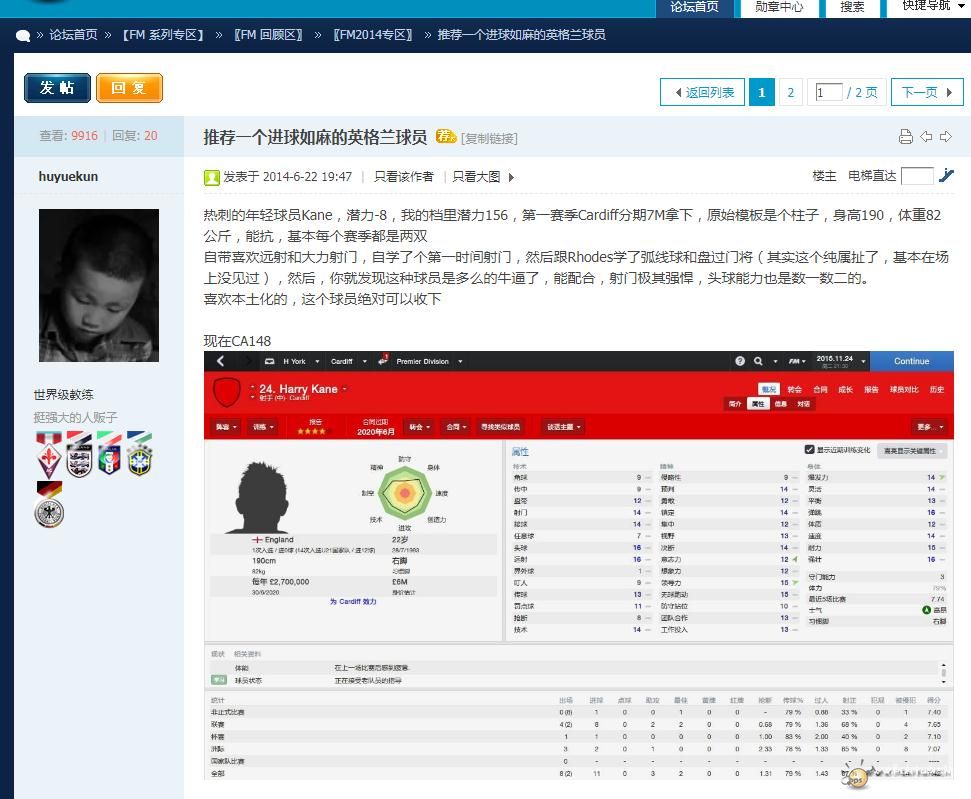
Task: Toggle 显示近期训练变化 checkbox in screenshot
Action: (x=810, y=450)
